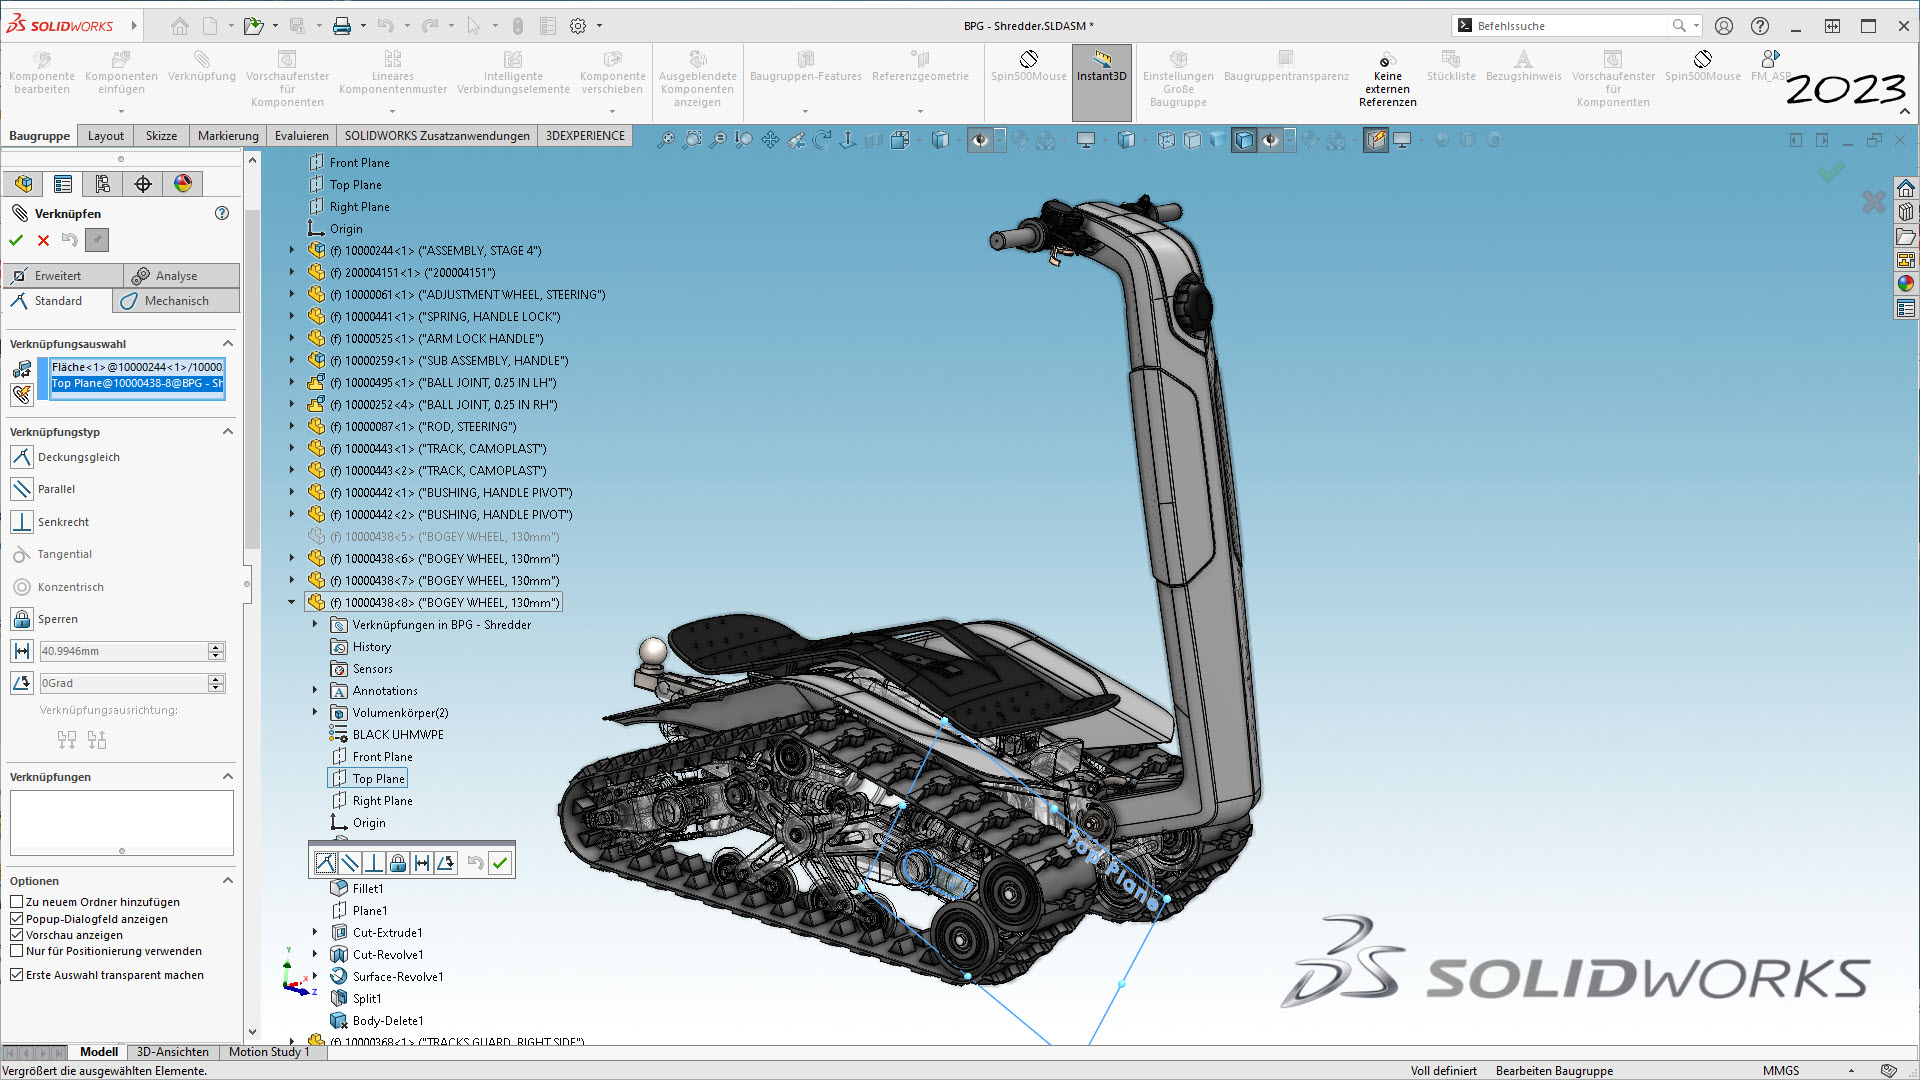Switch to the Layout ribbon tab
The image size is (1920, 1080).
[x=106, y=136]
